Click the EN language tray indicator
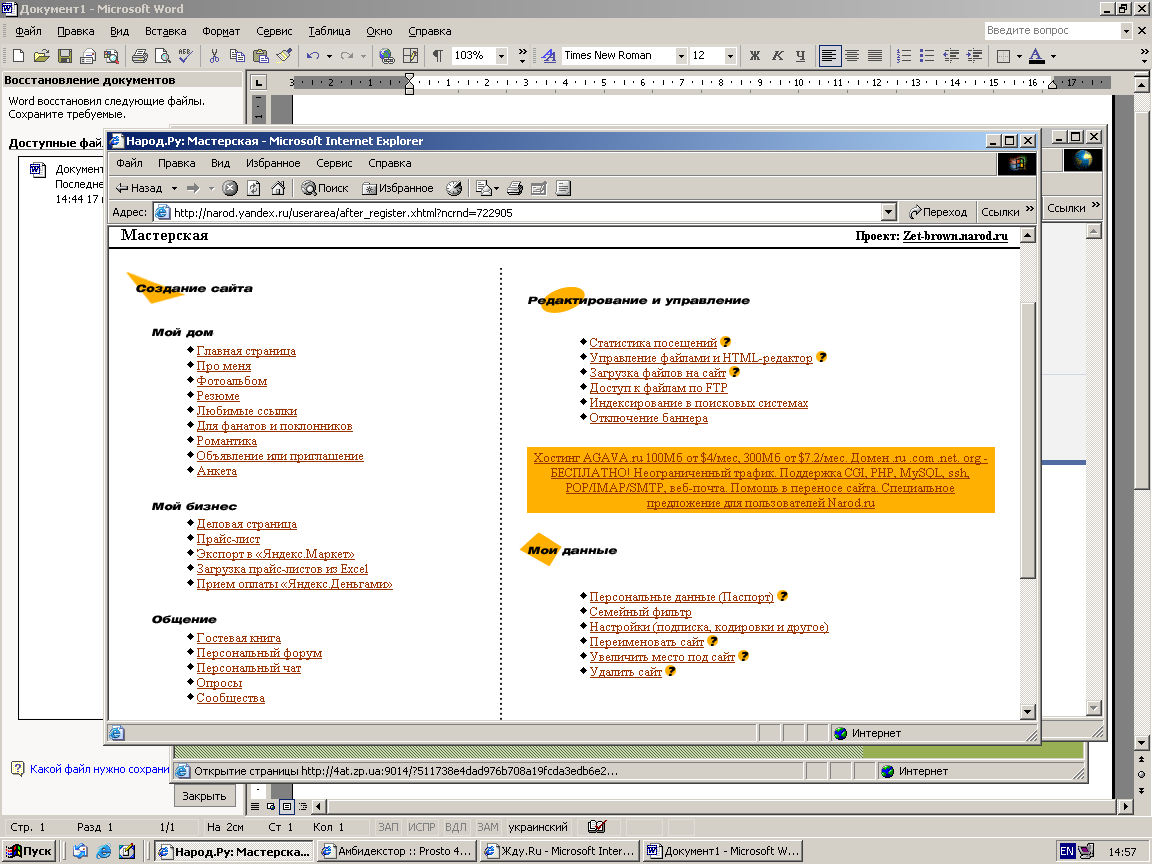The width and height of the screenshot is (1152, 864). [1067, 852]
